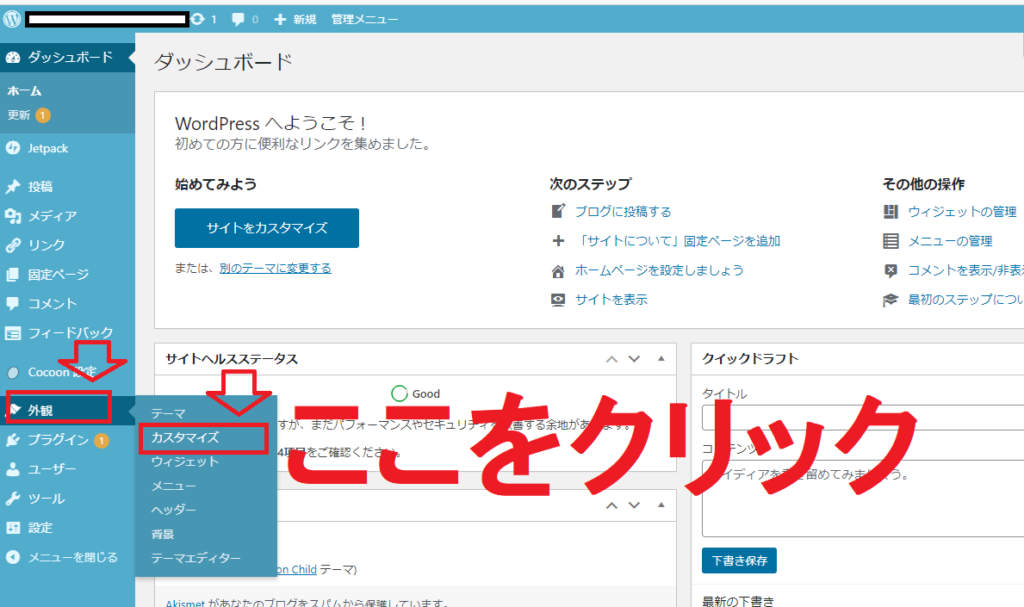Collapse the サイトヘルスステータス panel
This screenshot has width=1024, height=607.
coord(661,359)
